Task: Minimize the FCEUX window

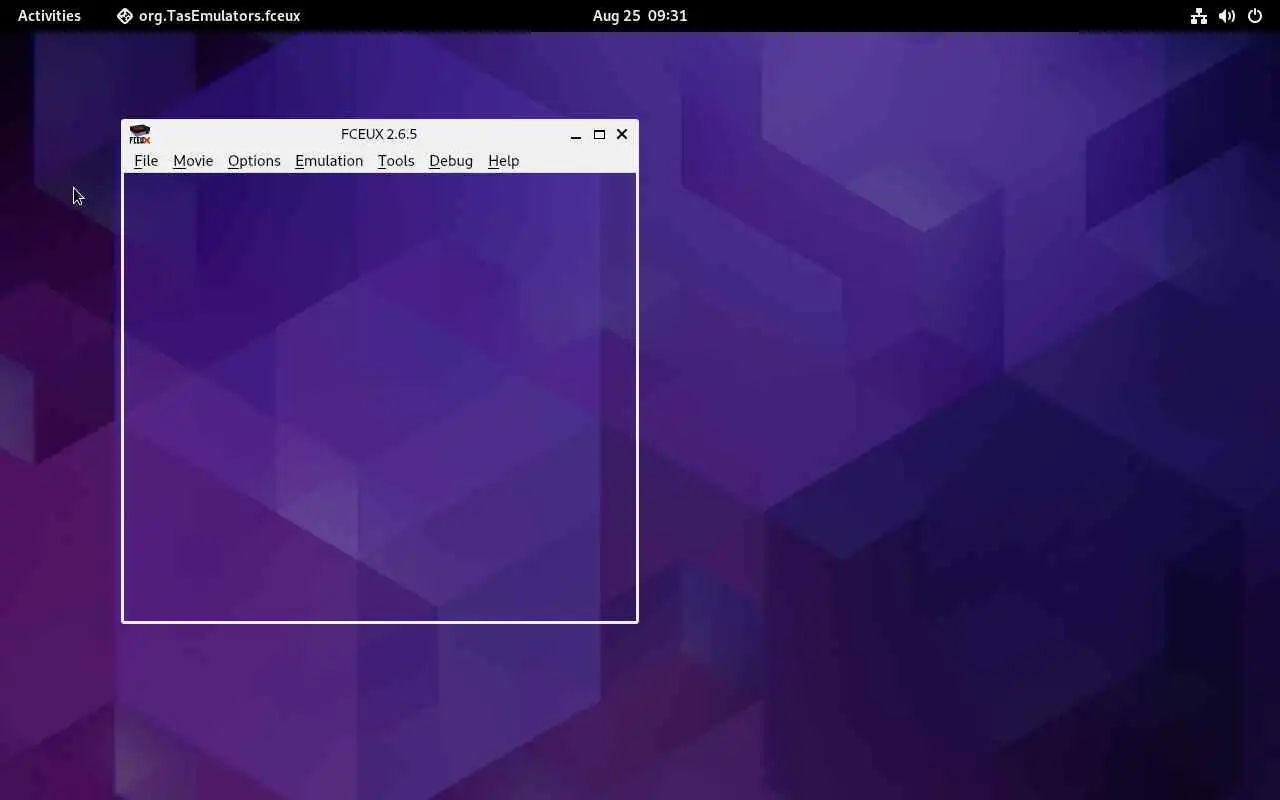Action: tap(576, 134)
